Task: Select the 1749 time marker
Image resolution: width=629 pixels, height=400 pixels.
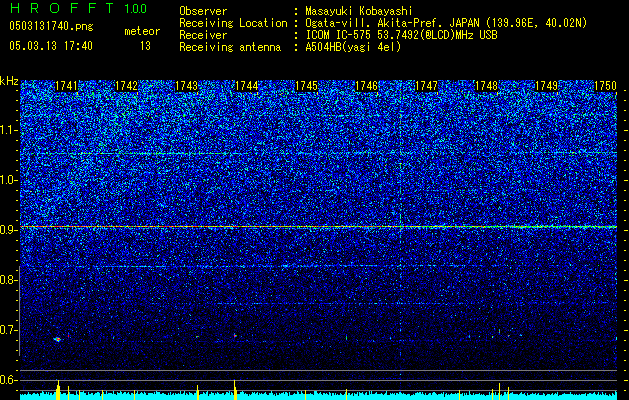Action: [x=547, y=86]
